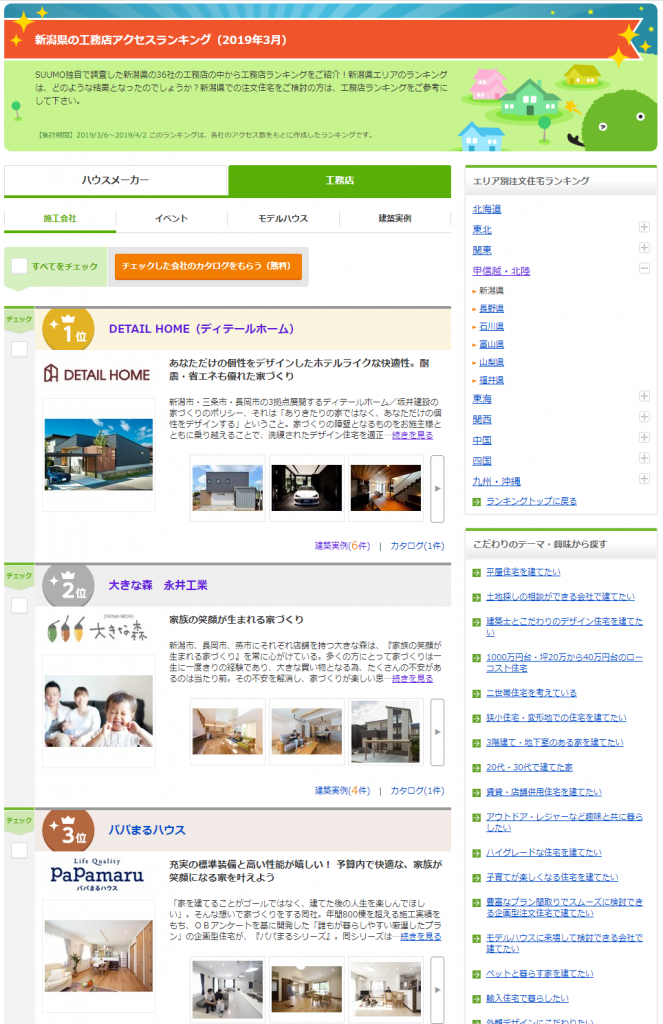
Task: Click green arrow icon beside ランキングトップに戻る
Action: [x=477, y=501]
